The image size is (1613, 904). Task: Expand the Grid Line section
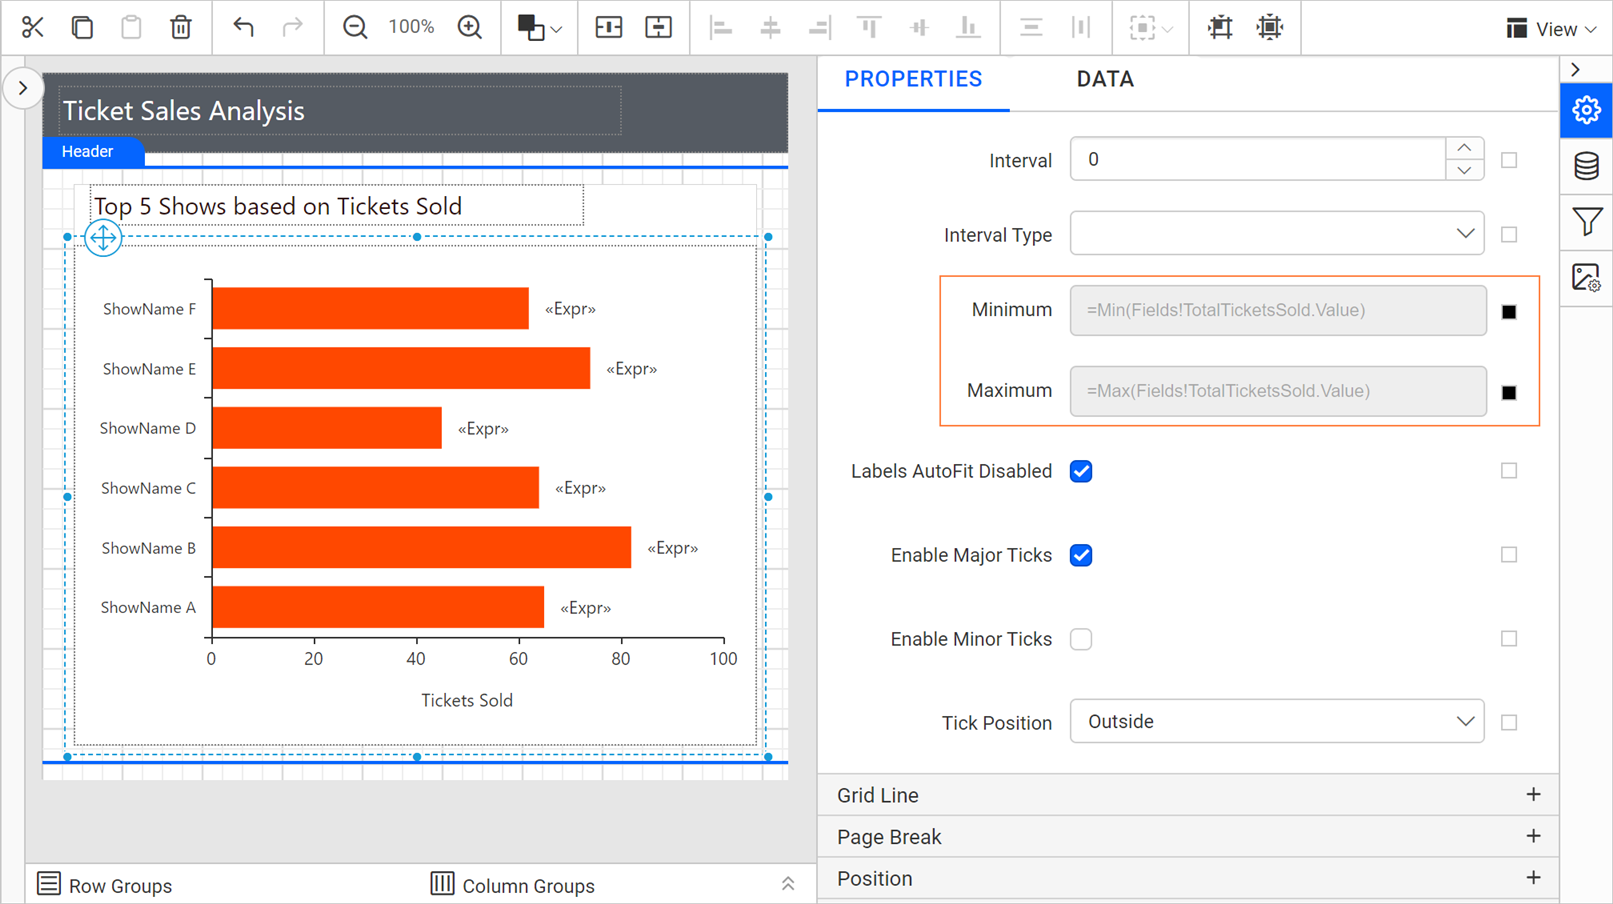point(1188,795)
